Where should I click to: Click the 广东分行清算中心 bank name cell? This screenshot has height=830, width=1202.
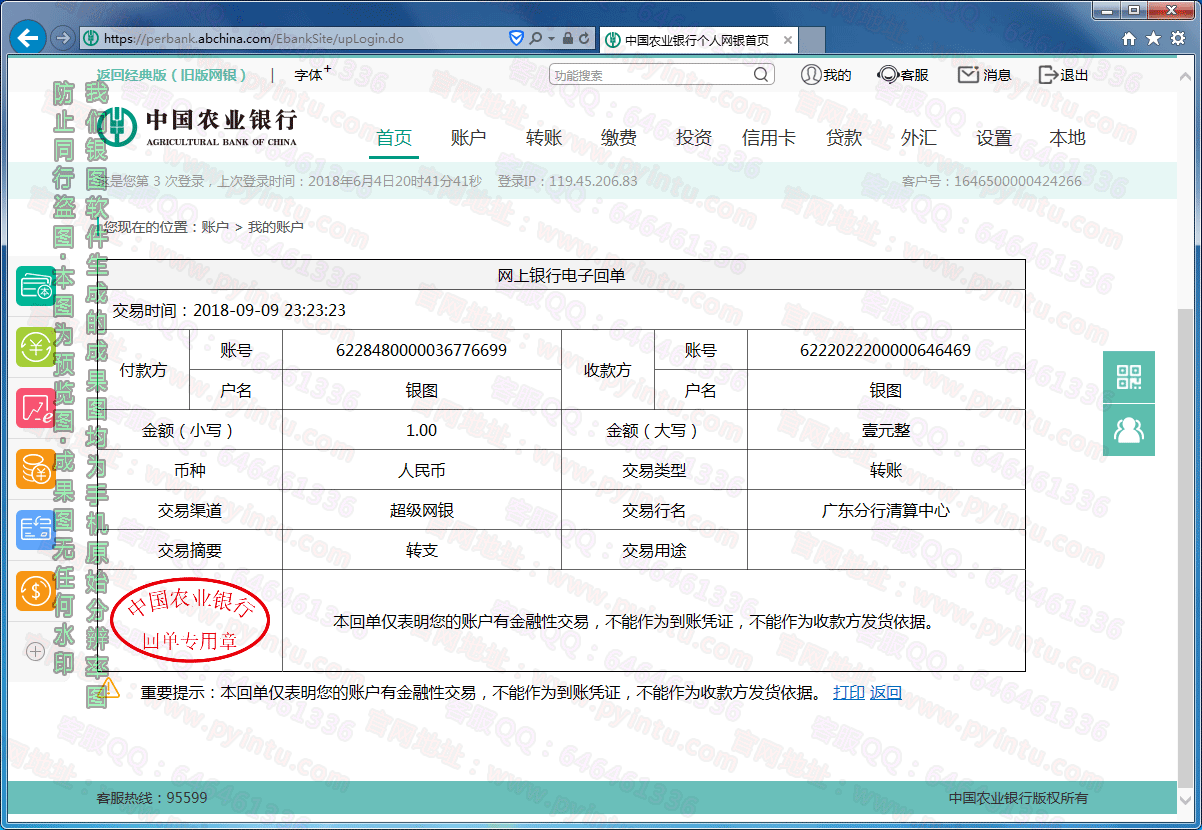pos(885,510)
